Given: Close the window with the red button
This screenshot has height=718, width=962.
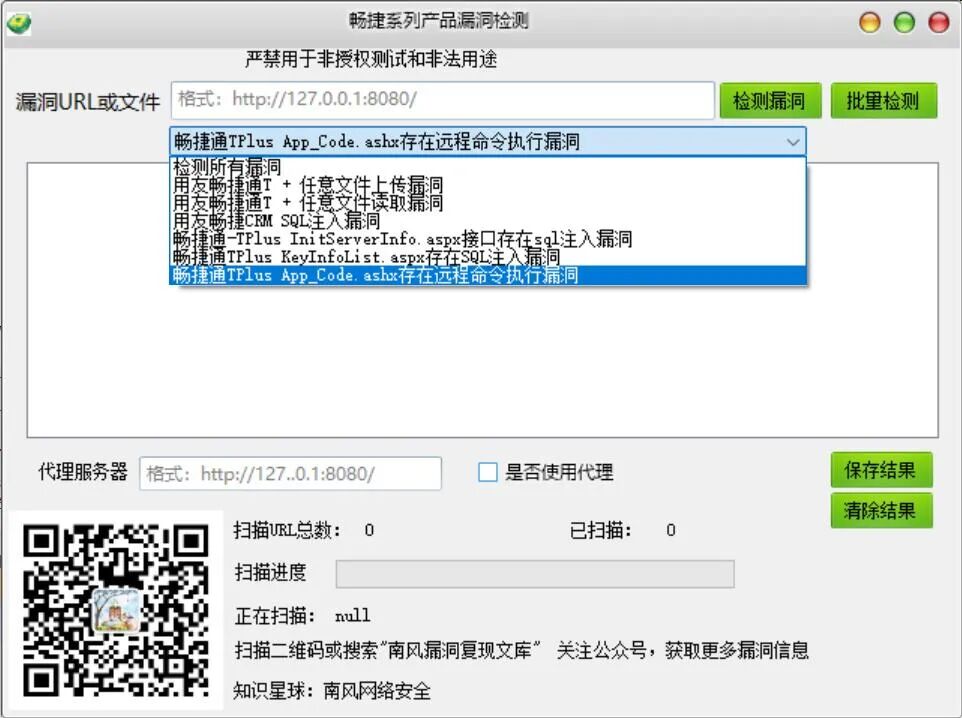Looking at the screenshot, I should click(x=939, y=22).
